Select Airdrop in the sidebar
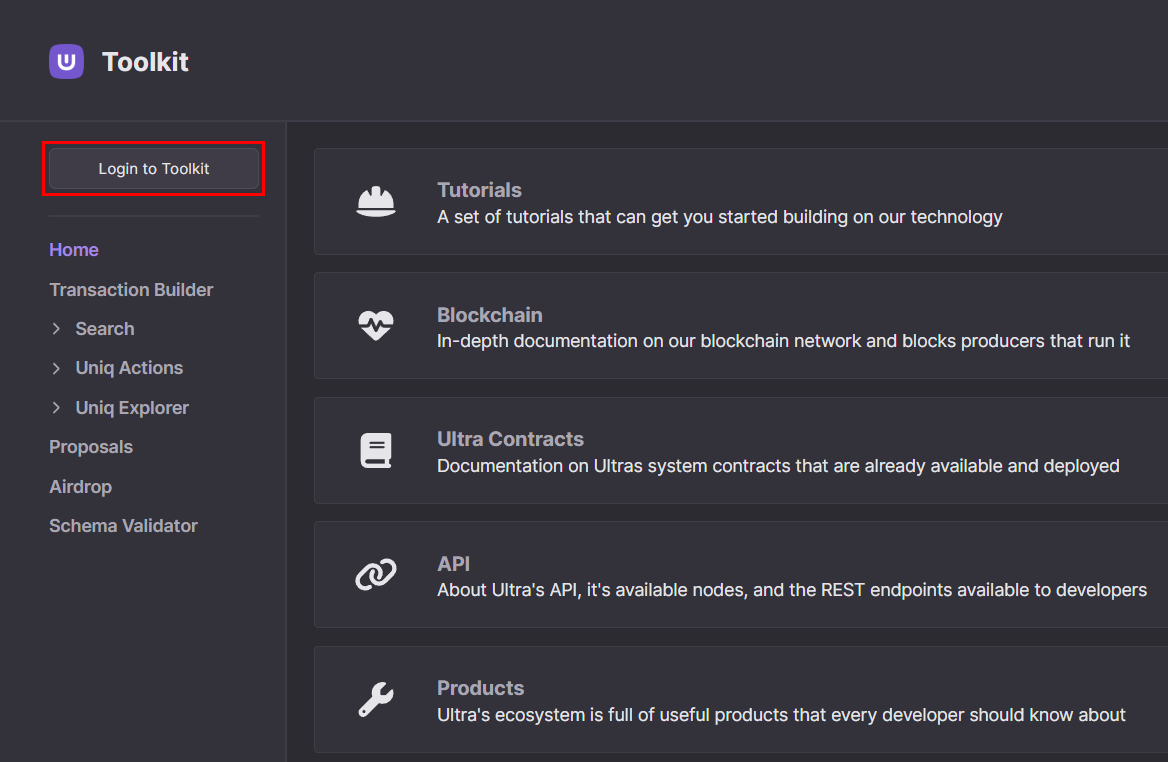Viewport: 1168px width, 762px height. [x=80, y=486]
